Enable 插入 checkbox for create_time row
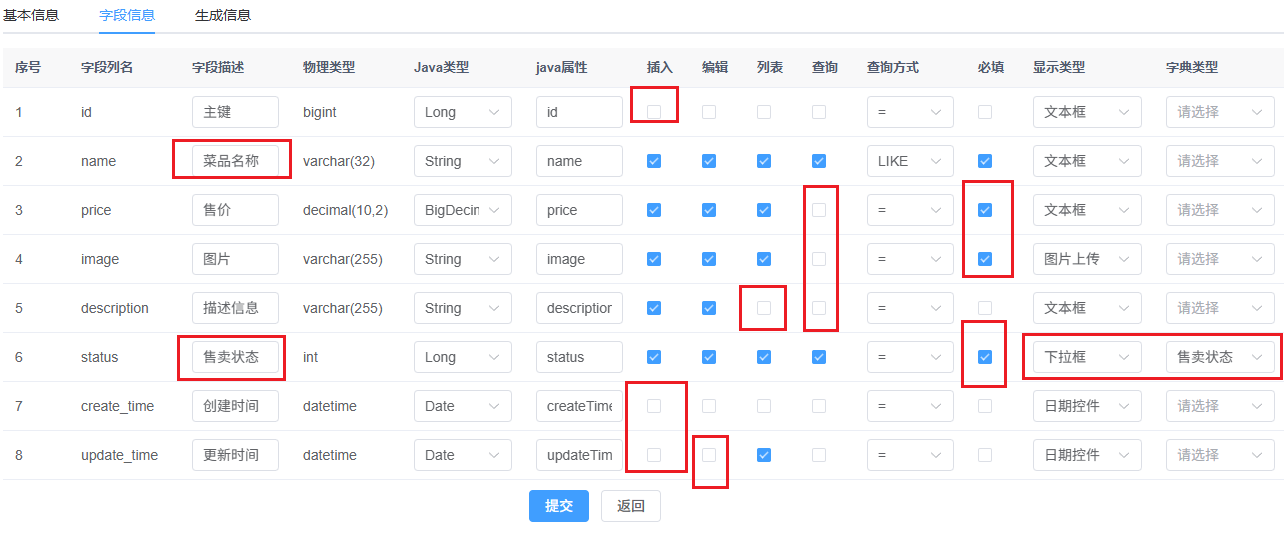Image resolution: width=1284 pixels, height=538 pixels. [x=654, y=406]
